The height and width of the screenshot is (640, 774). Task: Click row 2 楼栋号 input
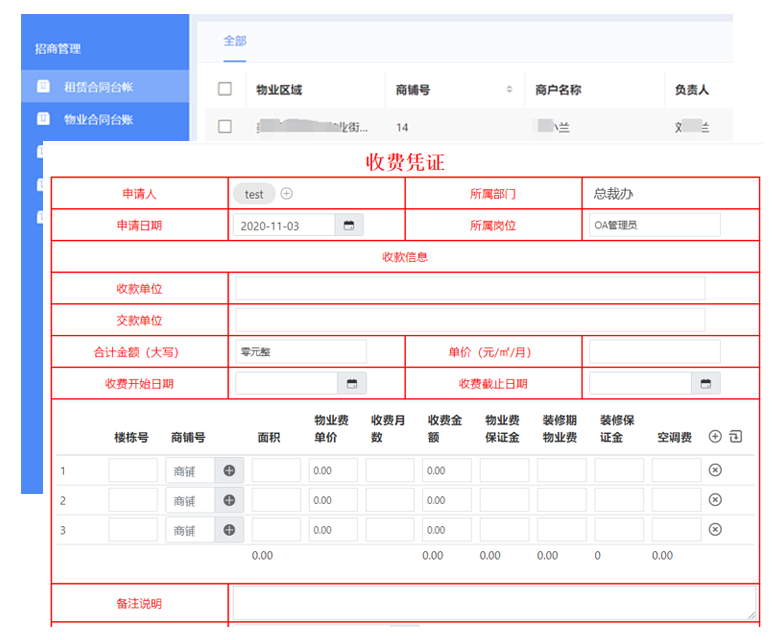[133, 500]
